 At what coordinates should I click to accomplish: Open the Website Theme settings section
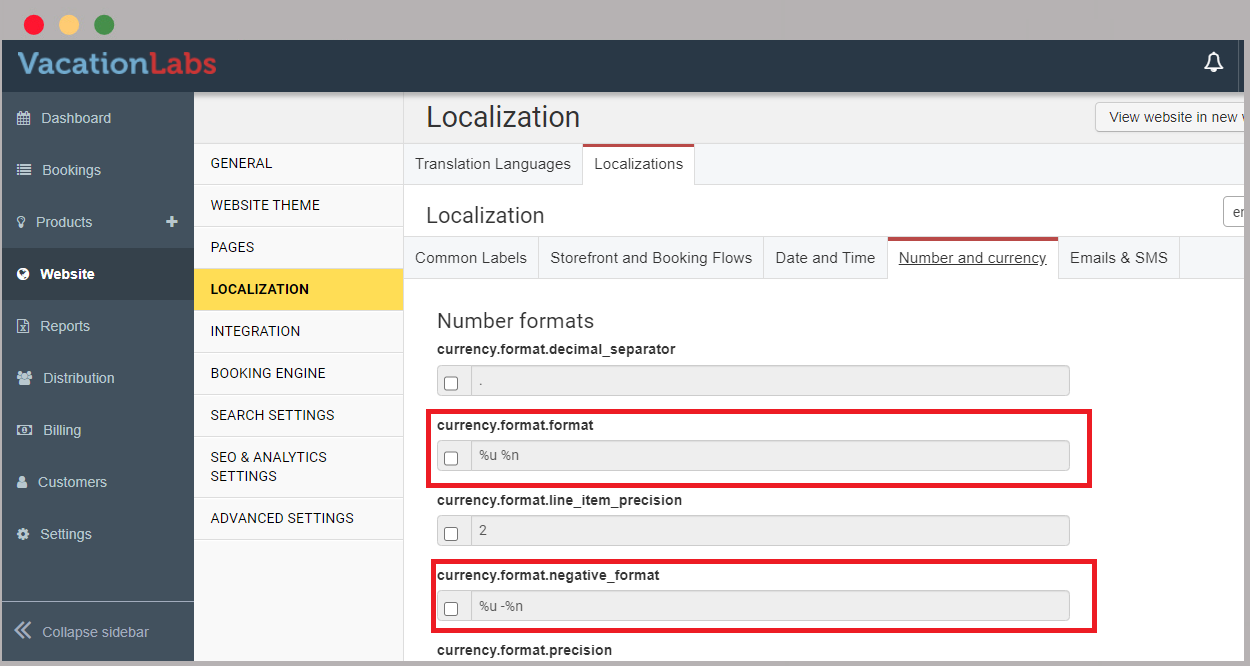click(265, 205)
